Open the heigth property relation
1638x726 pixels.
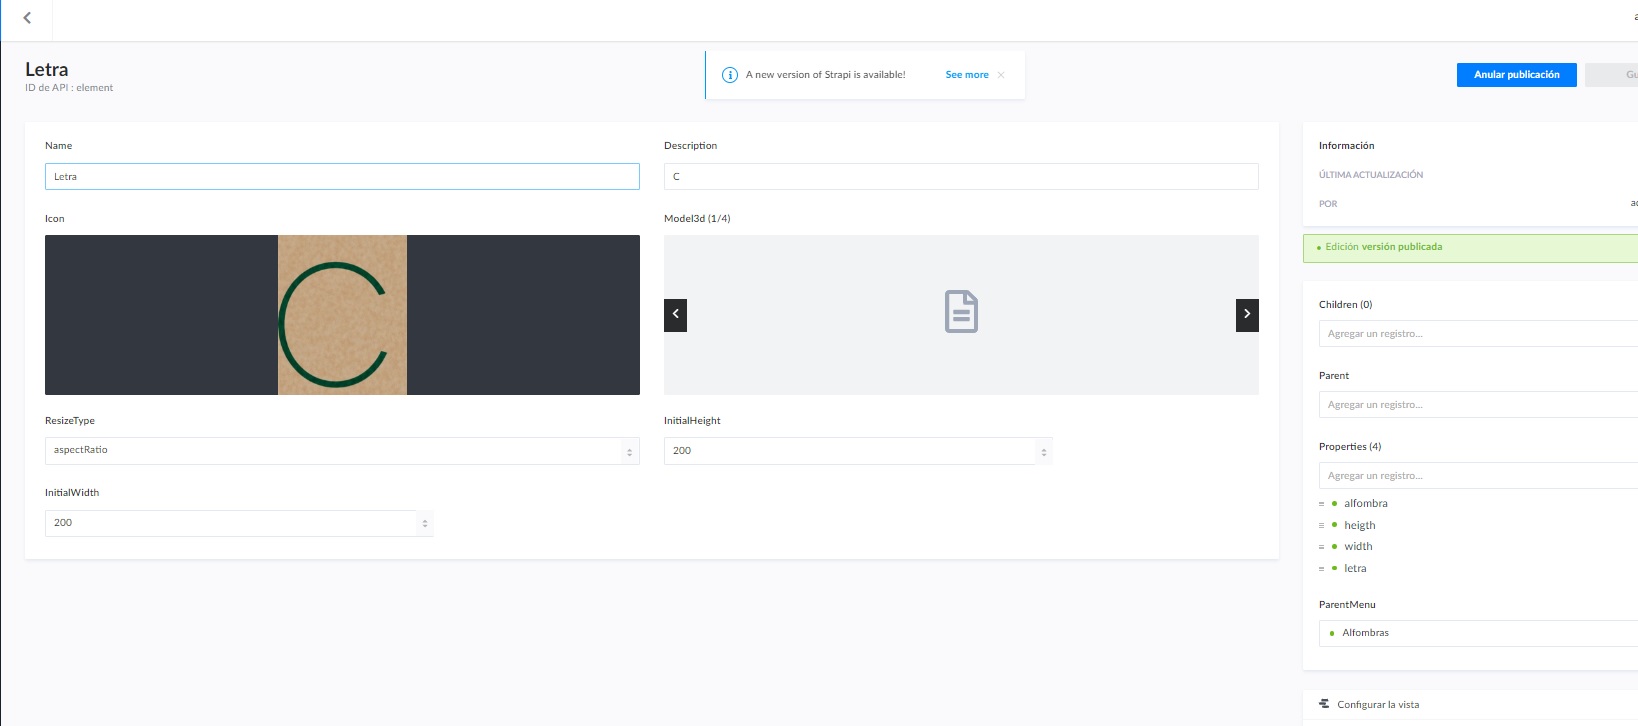pyautogui.click(x=1360, y=526)
